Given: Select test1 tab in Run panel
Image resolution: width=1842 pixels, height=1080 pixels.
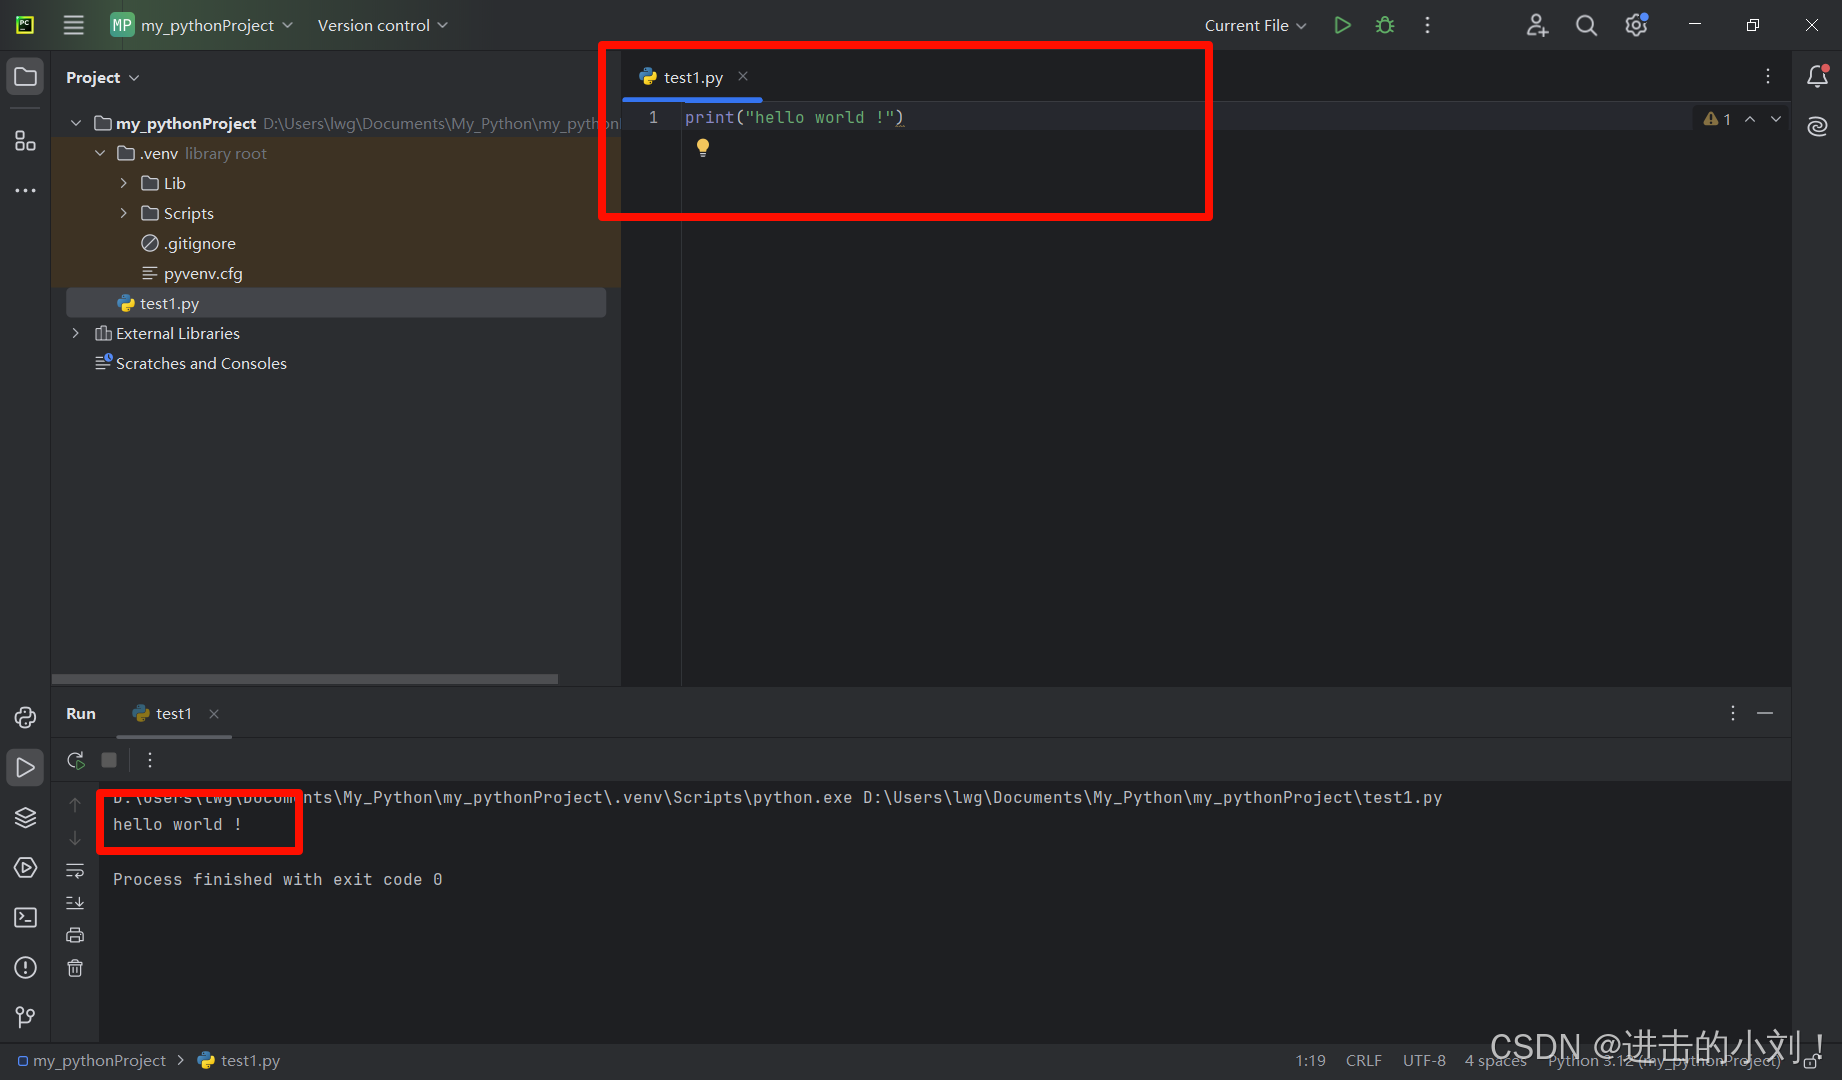Looking at the screenshot, I should pos(173,714).
